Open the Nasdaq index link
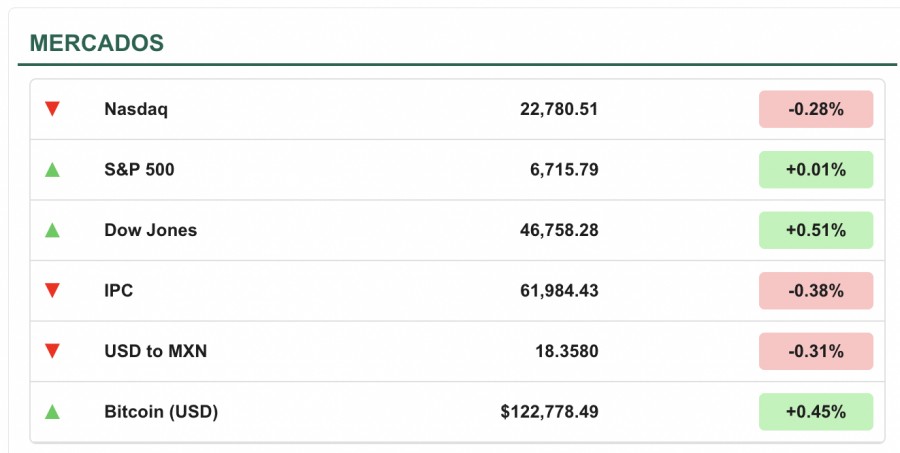Viewport: 900px width, 453px height. [136, 109]
